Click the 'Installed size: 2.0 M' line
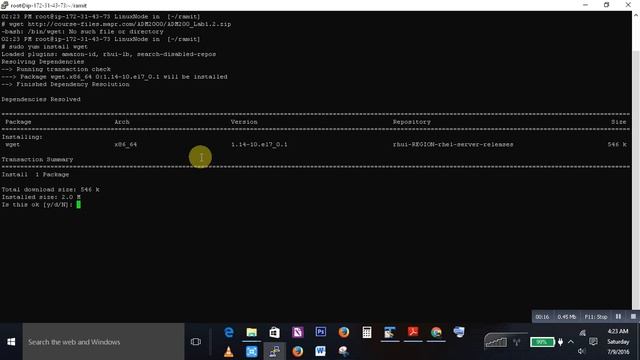 coord(41,197)
